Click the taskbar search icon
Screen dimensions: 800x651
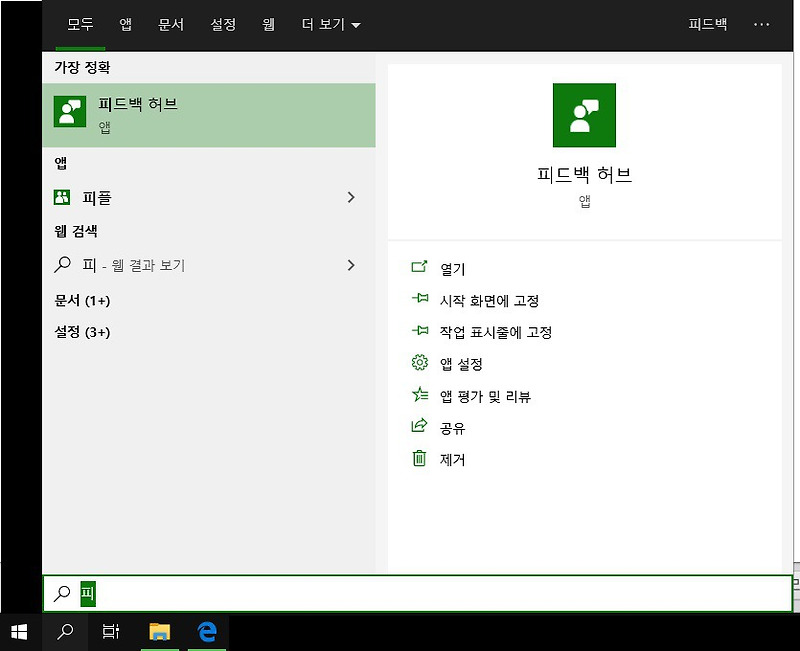click(65, 632)
